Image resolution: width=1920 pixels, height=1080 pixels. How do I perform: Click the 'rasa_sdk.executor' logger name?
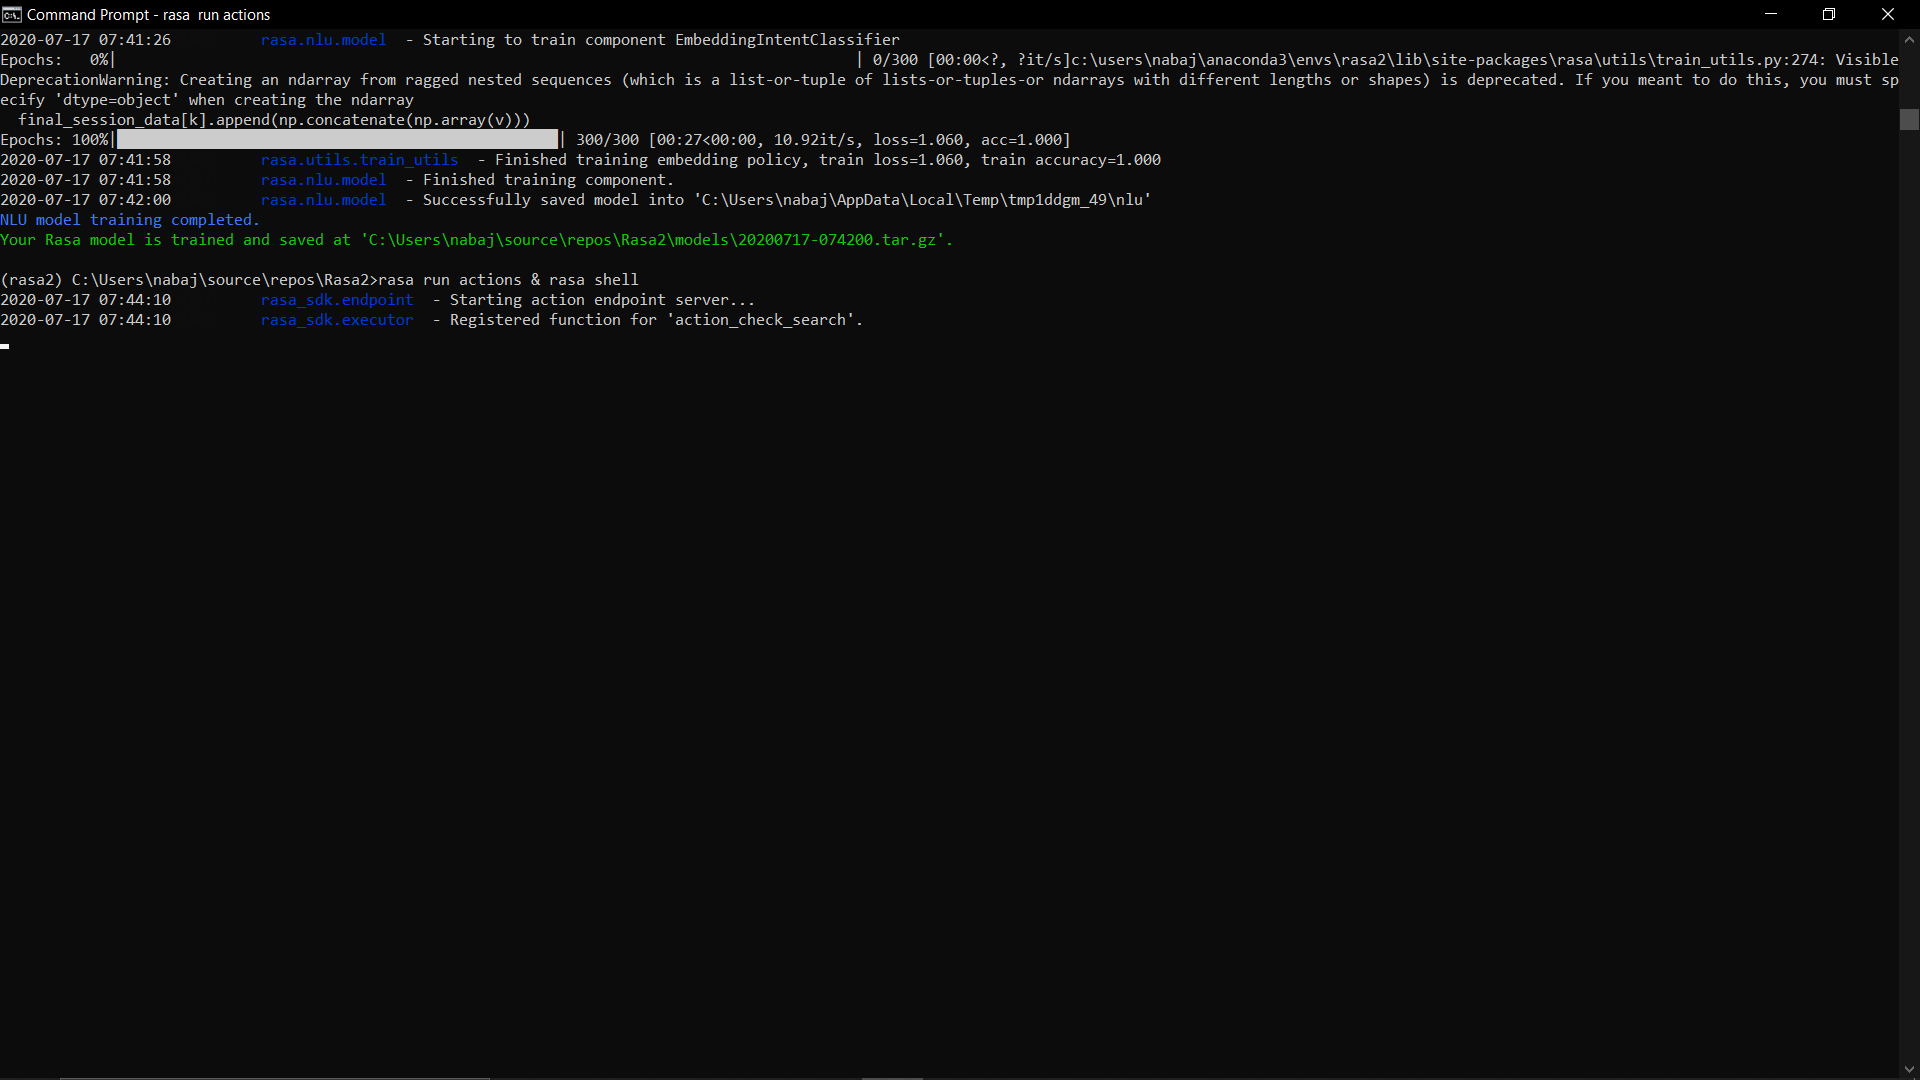(337, 320)
